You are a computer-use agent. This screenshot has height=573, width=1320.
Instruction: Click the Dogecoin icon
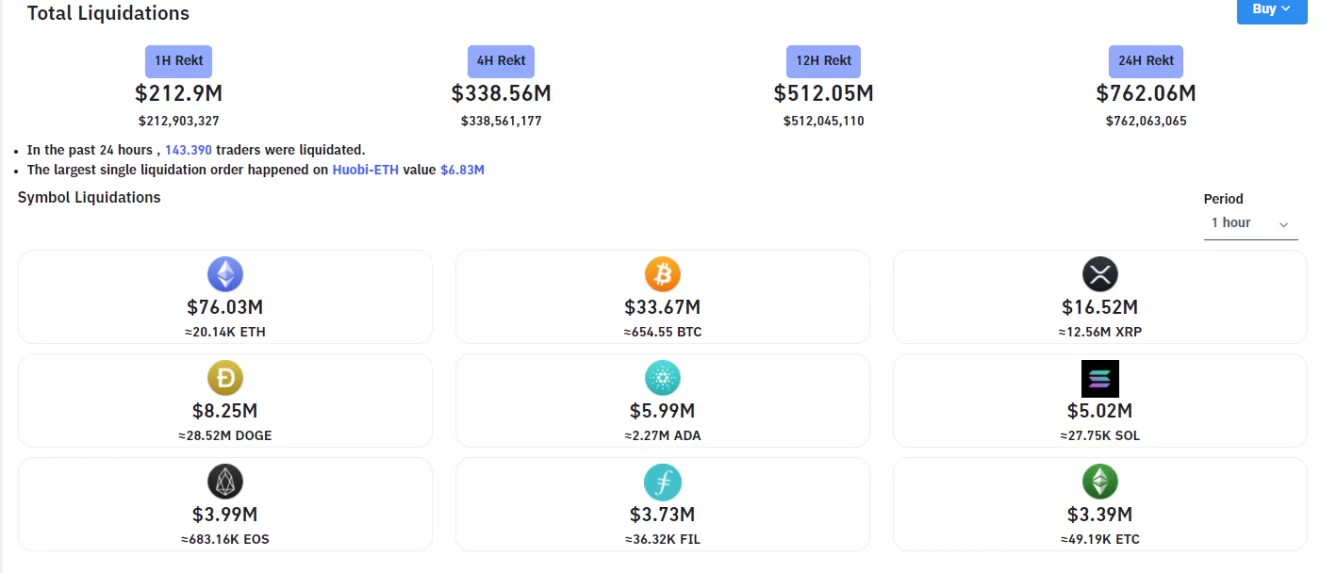(225, 378)
